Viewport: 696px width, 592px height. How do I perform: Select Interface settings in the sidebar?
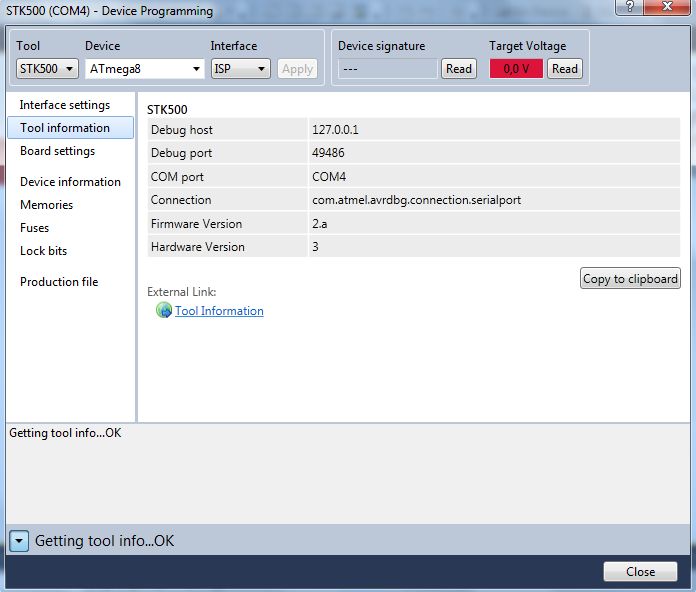(x=65, y=105)
